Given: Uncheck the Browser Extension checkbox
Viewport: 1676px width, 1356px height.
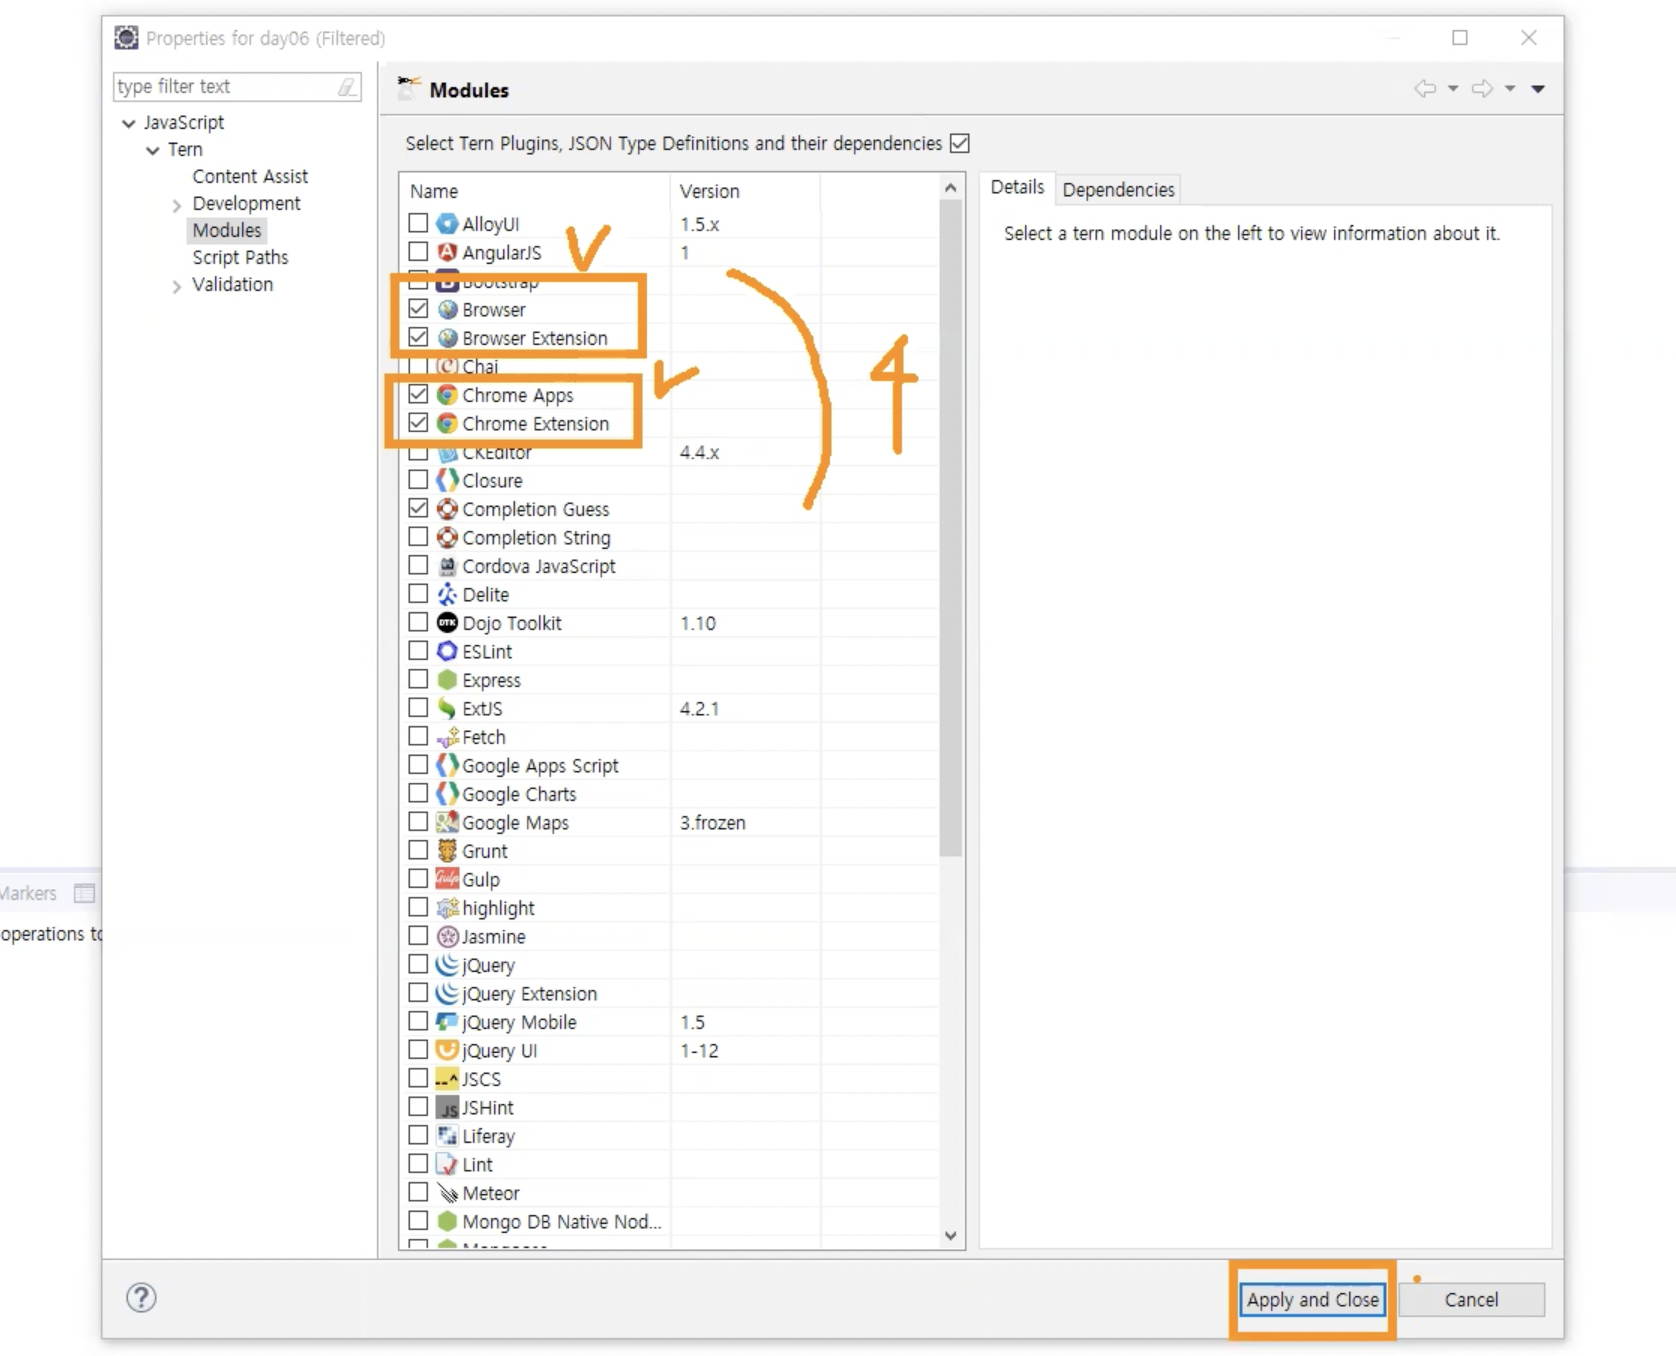Looking at the screenshot, I should [418, 337].
